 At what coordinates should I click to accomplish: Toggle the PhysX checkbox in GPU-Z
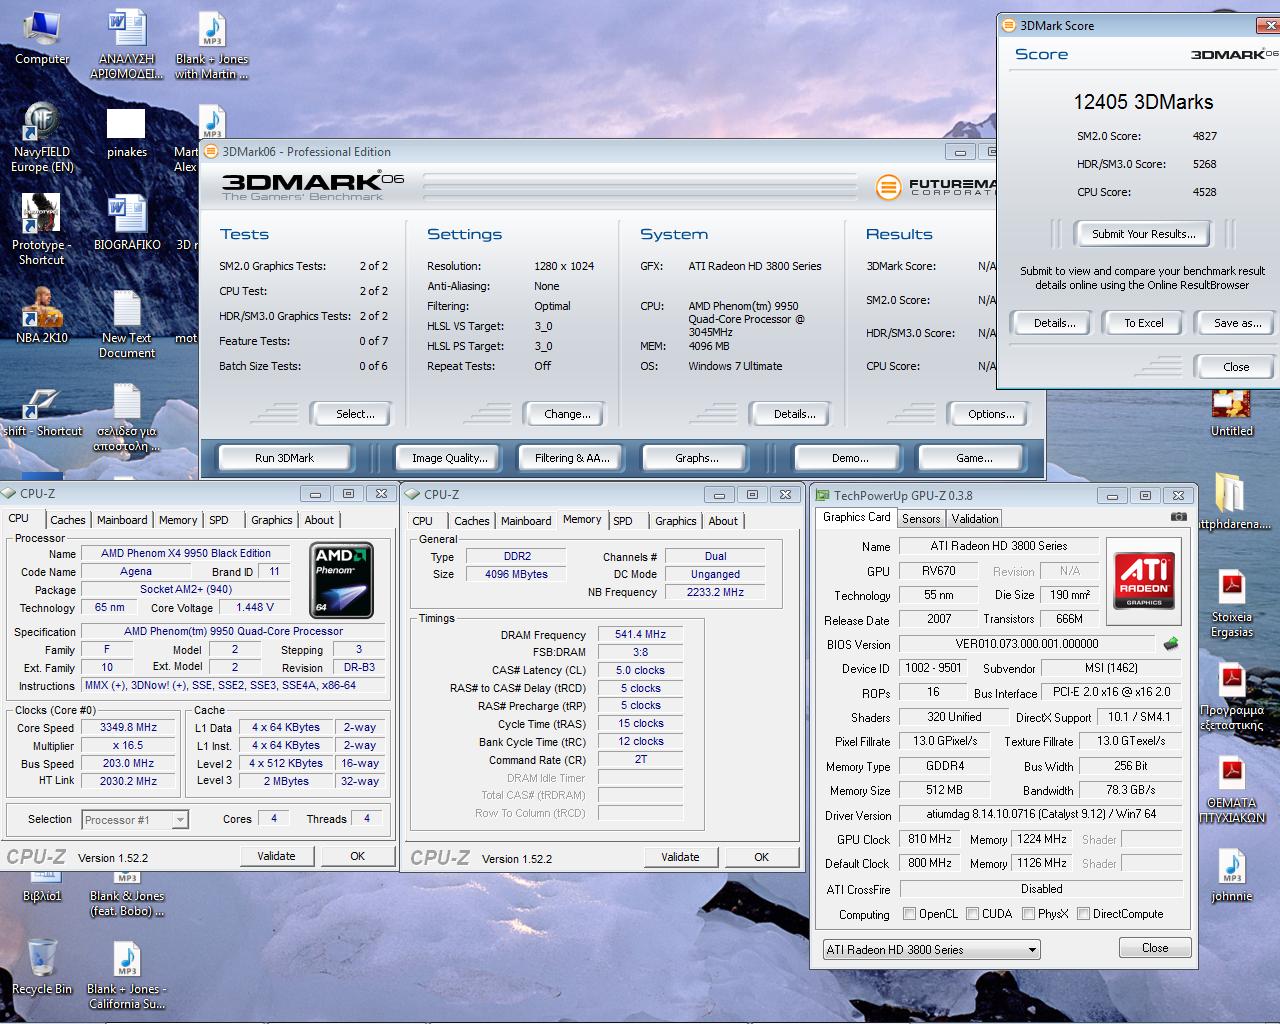pos(1028,913)
